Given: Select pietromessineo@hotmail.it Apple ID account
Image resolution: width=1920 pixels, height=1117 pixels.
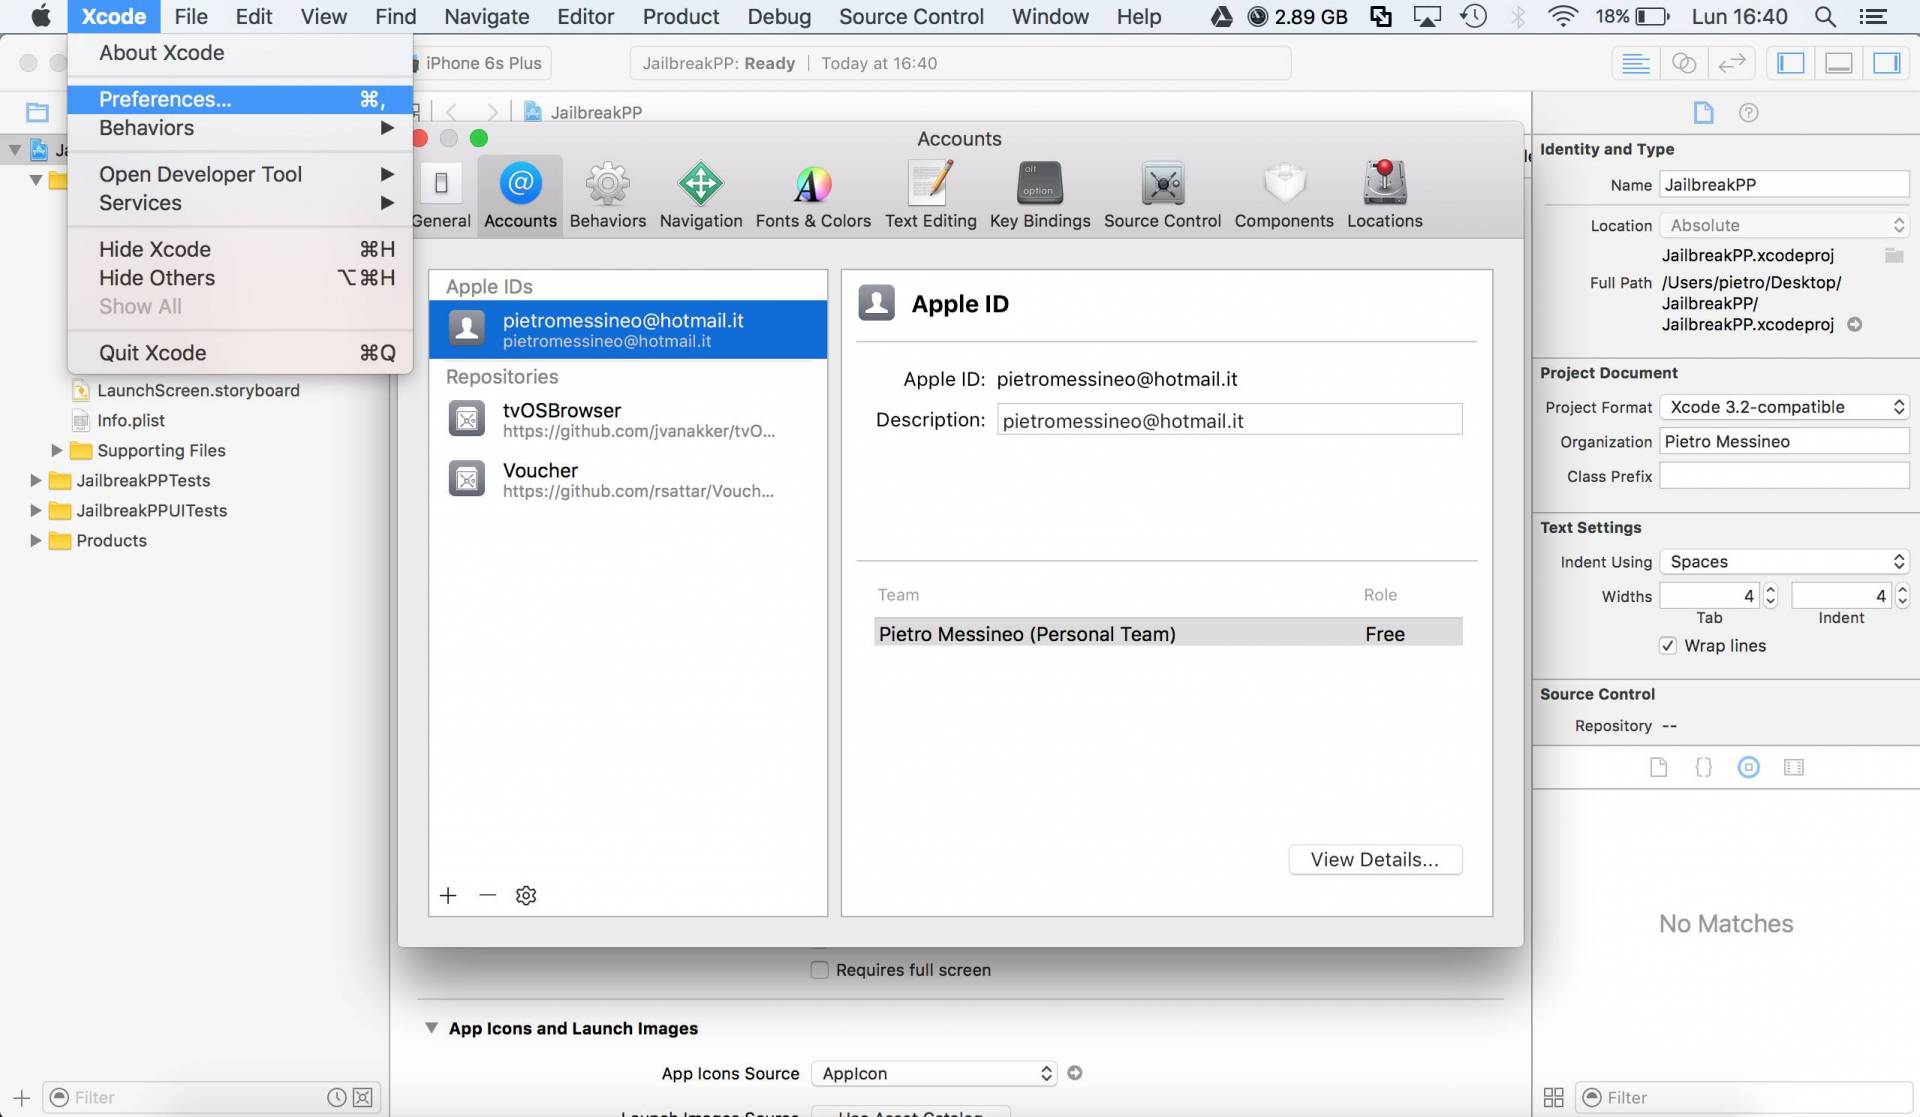Looking at the screenshot, I should [628, 329].
